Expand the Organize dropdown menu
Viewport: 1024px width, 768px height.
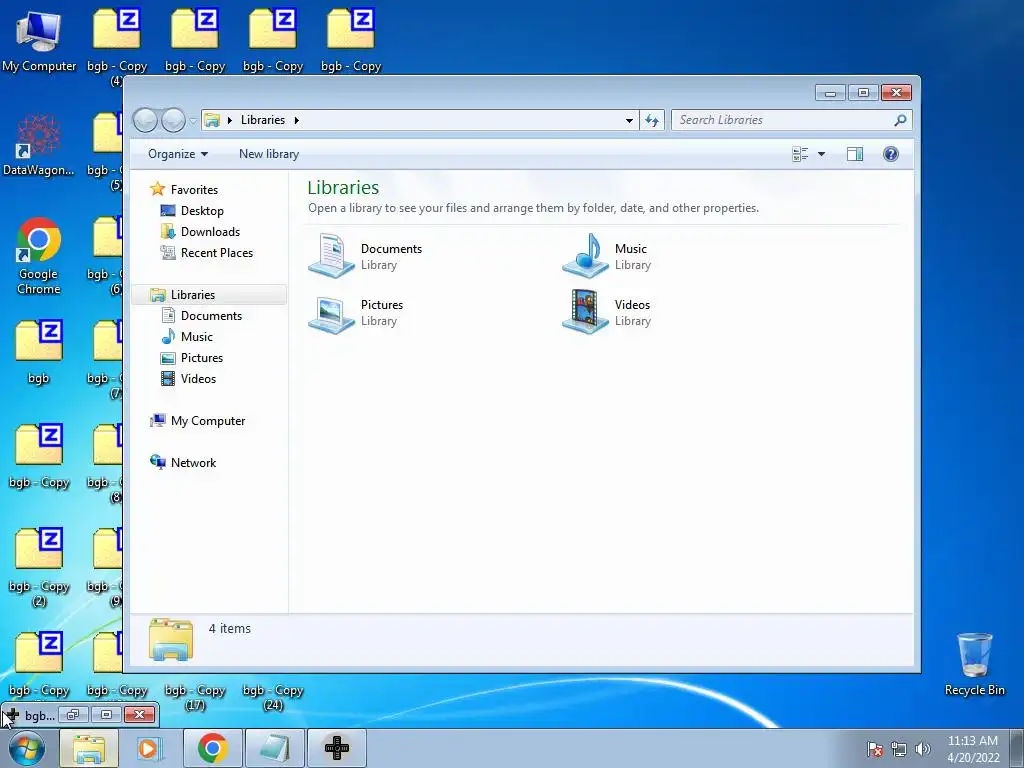pos(178,154)
